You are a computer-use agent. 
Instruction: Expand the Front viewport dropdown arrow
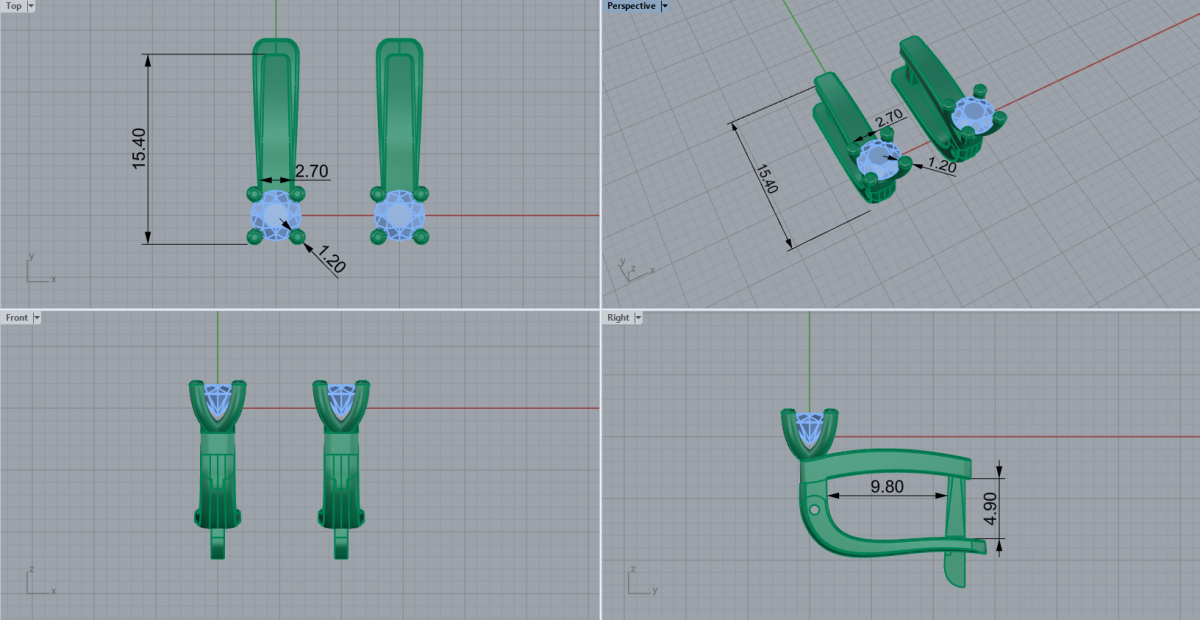[37, 318]
